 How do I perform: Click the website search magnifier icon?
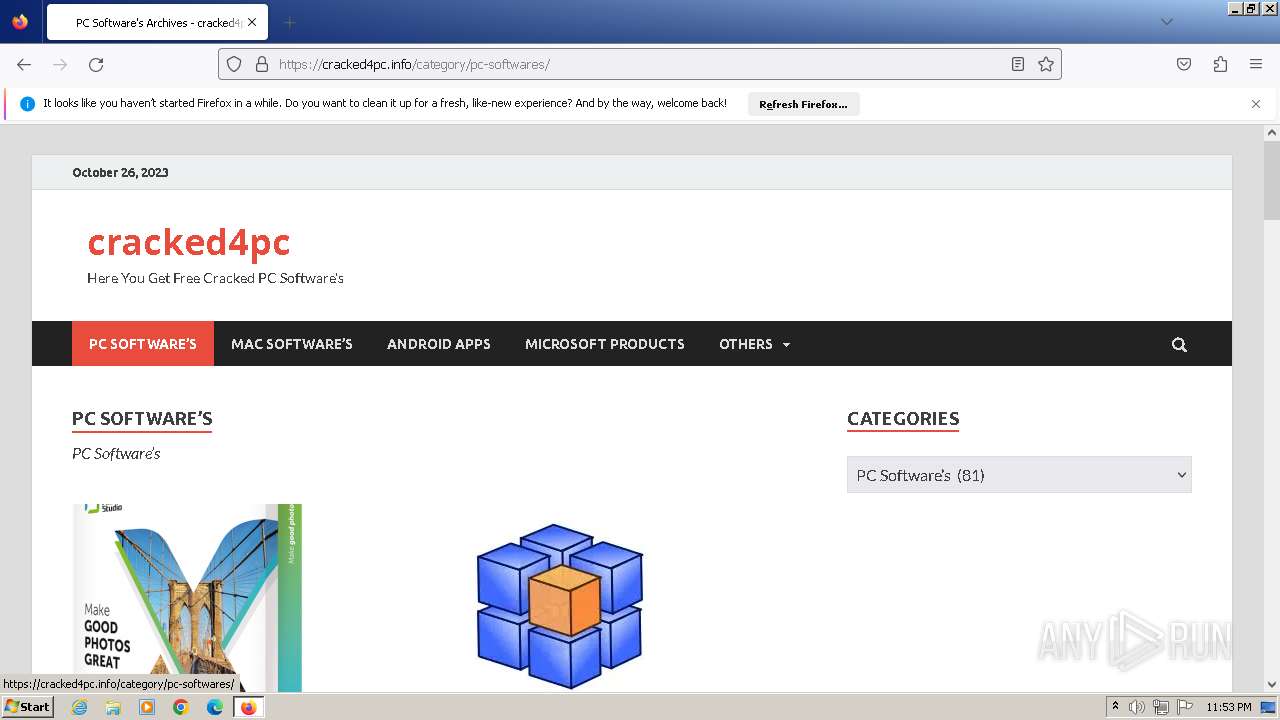coord(1179,344)
